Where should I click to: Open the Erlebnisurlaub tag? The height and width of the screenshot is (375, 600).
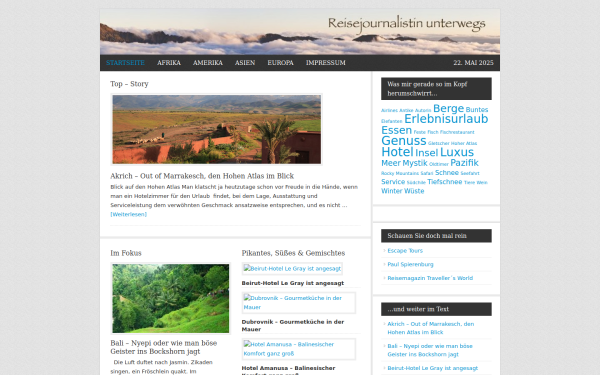pos(446,119)
